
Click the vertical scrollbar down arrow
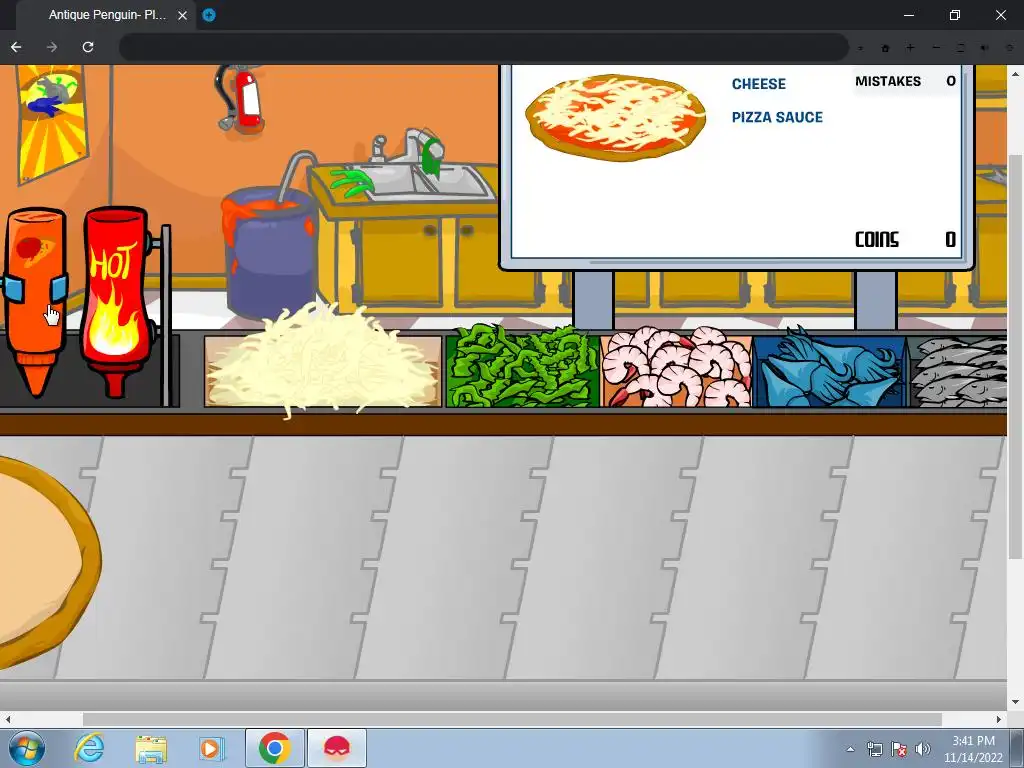[1016, 703]
